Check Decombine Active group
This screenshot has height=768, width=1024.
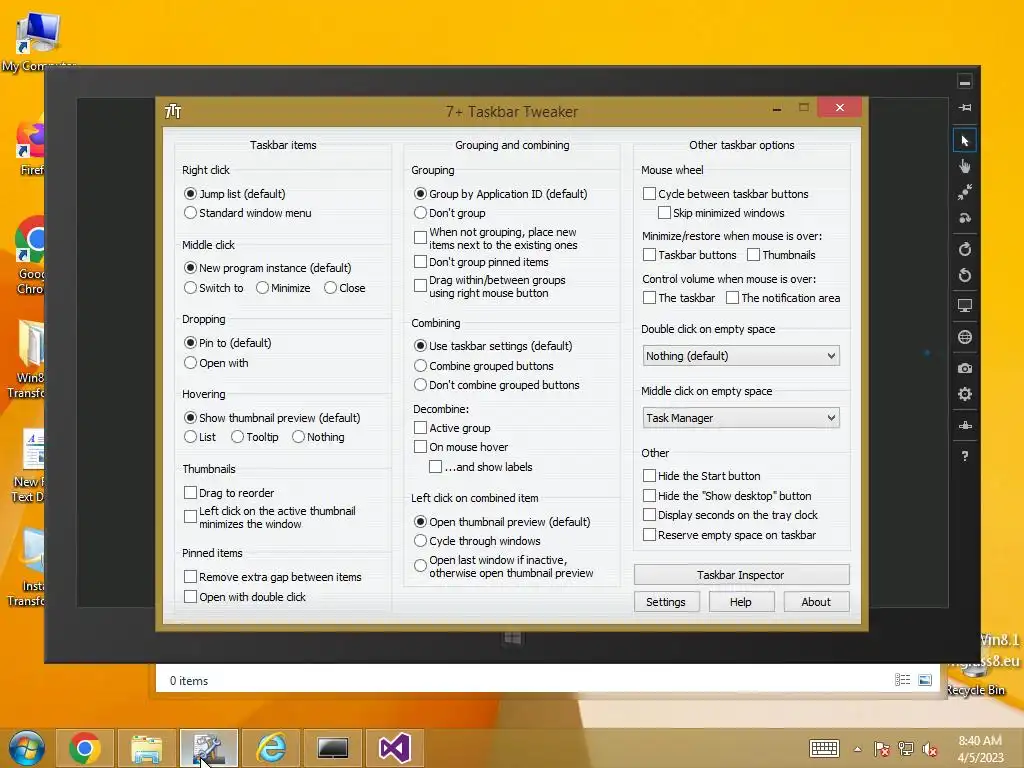pos(453,428)
